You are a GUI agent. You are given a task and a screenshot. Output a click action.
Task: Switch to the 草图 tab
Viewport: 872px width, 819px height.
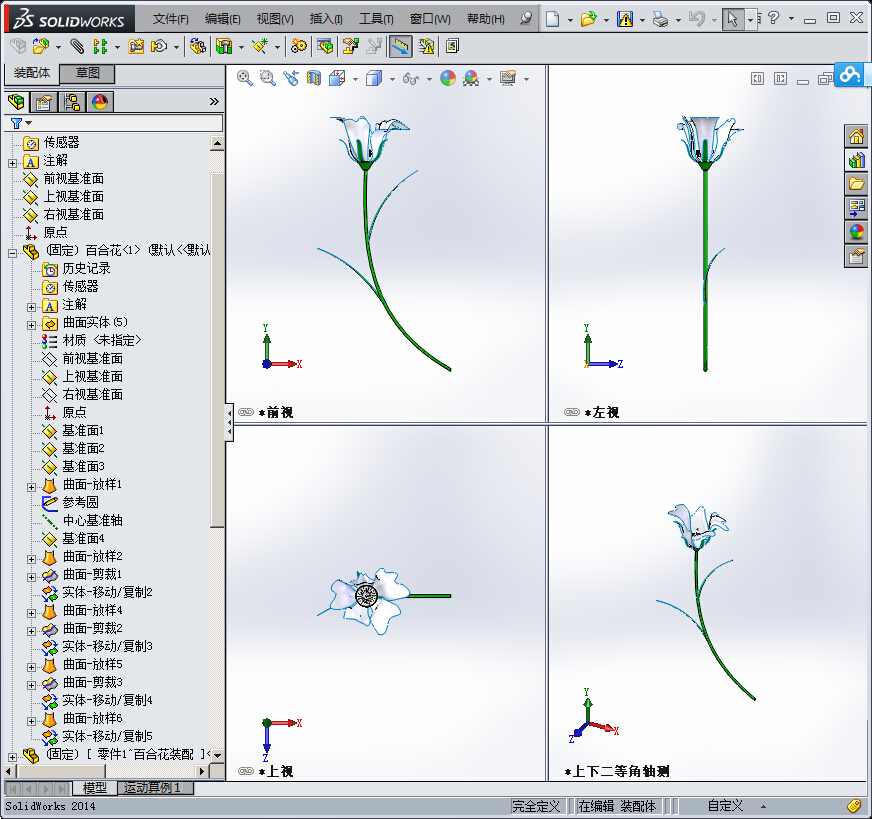87,73
